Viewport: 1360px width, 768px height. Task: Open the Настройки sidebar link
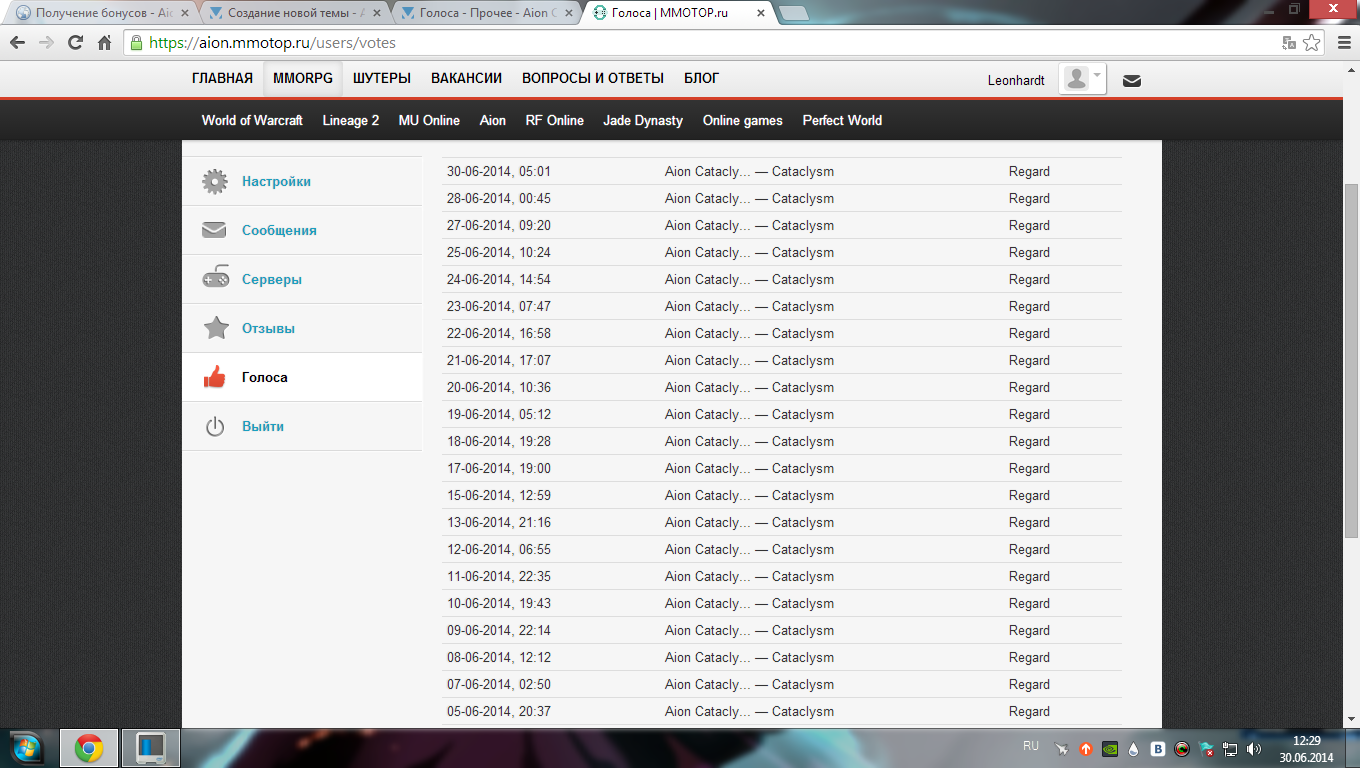(x=276, y=182)
